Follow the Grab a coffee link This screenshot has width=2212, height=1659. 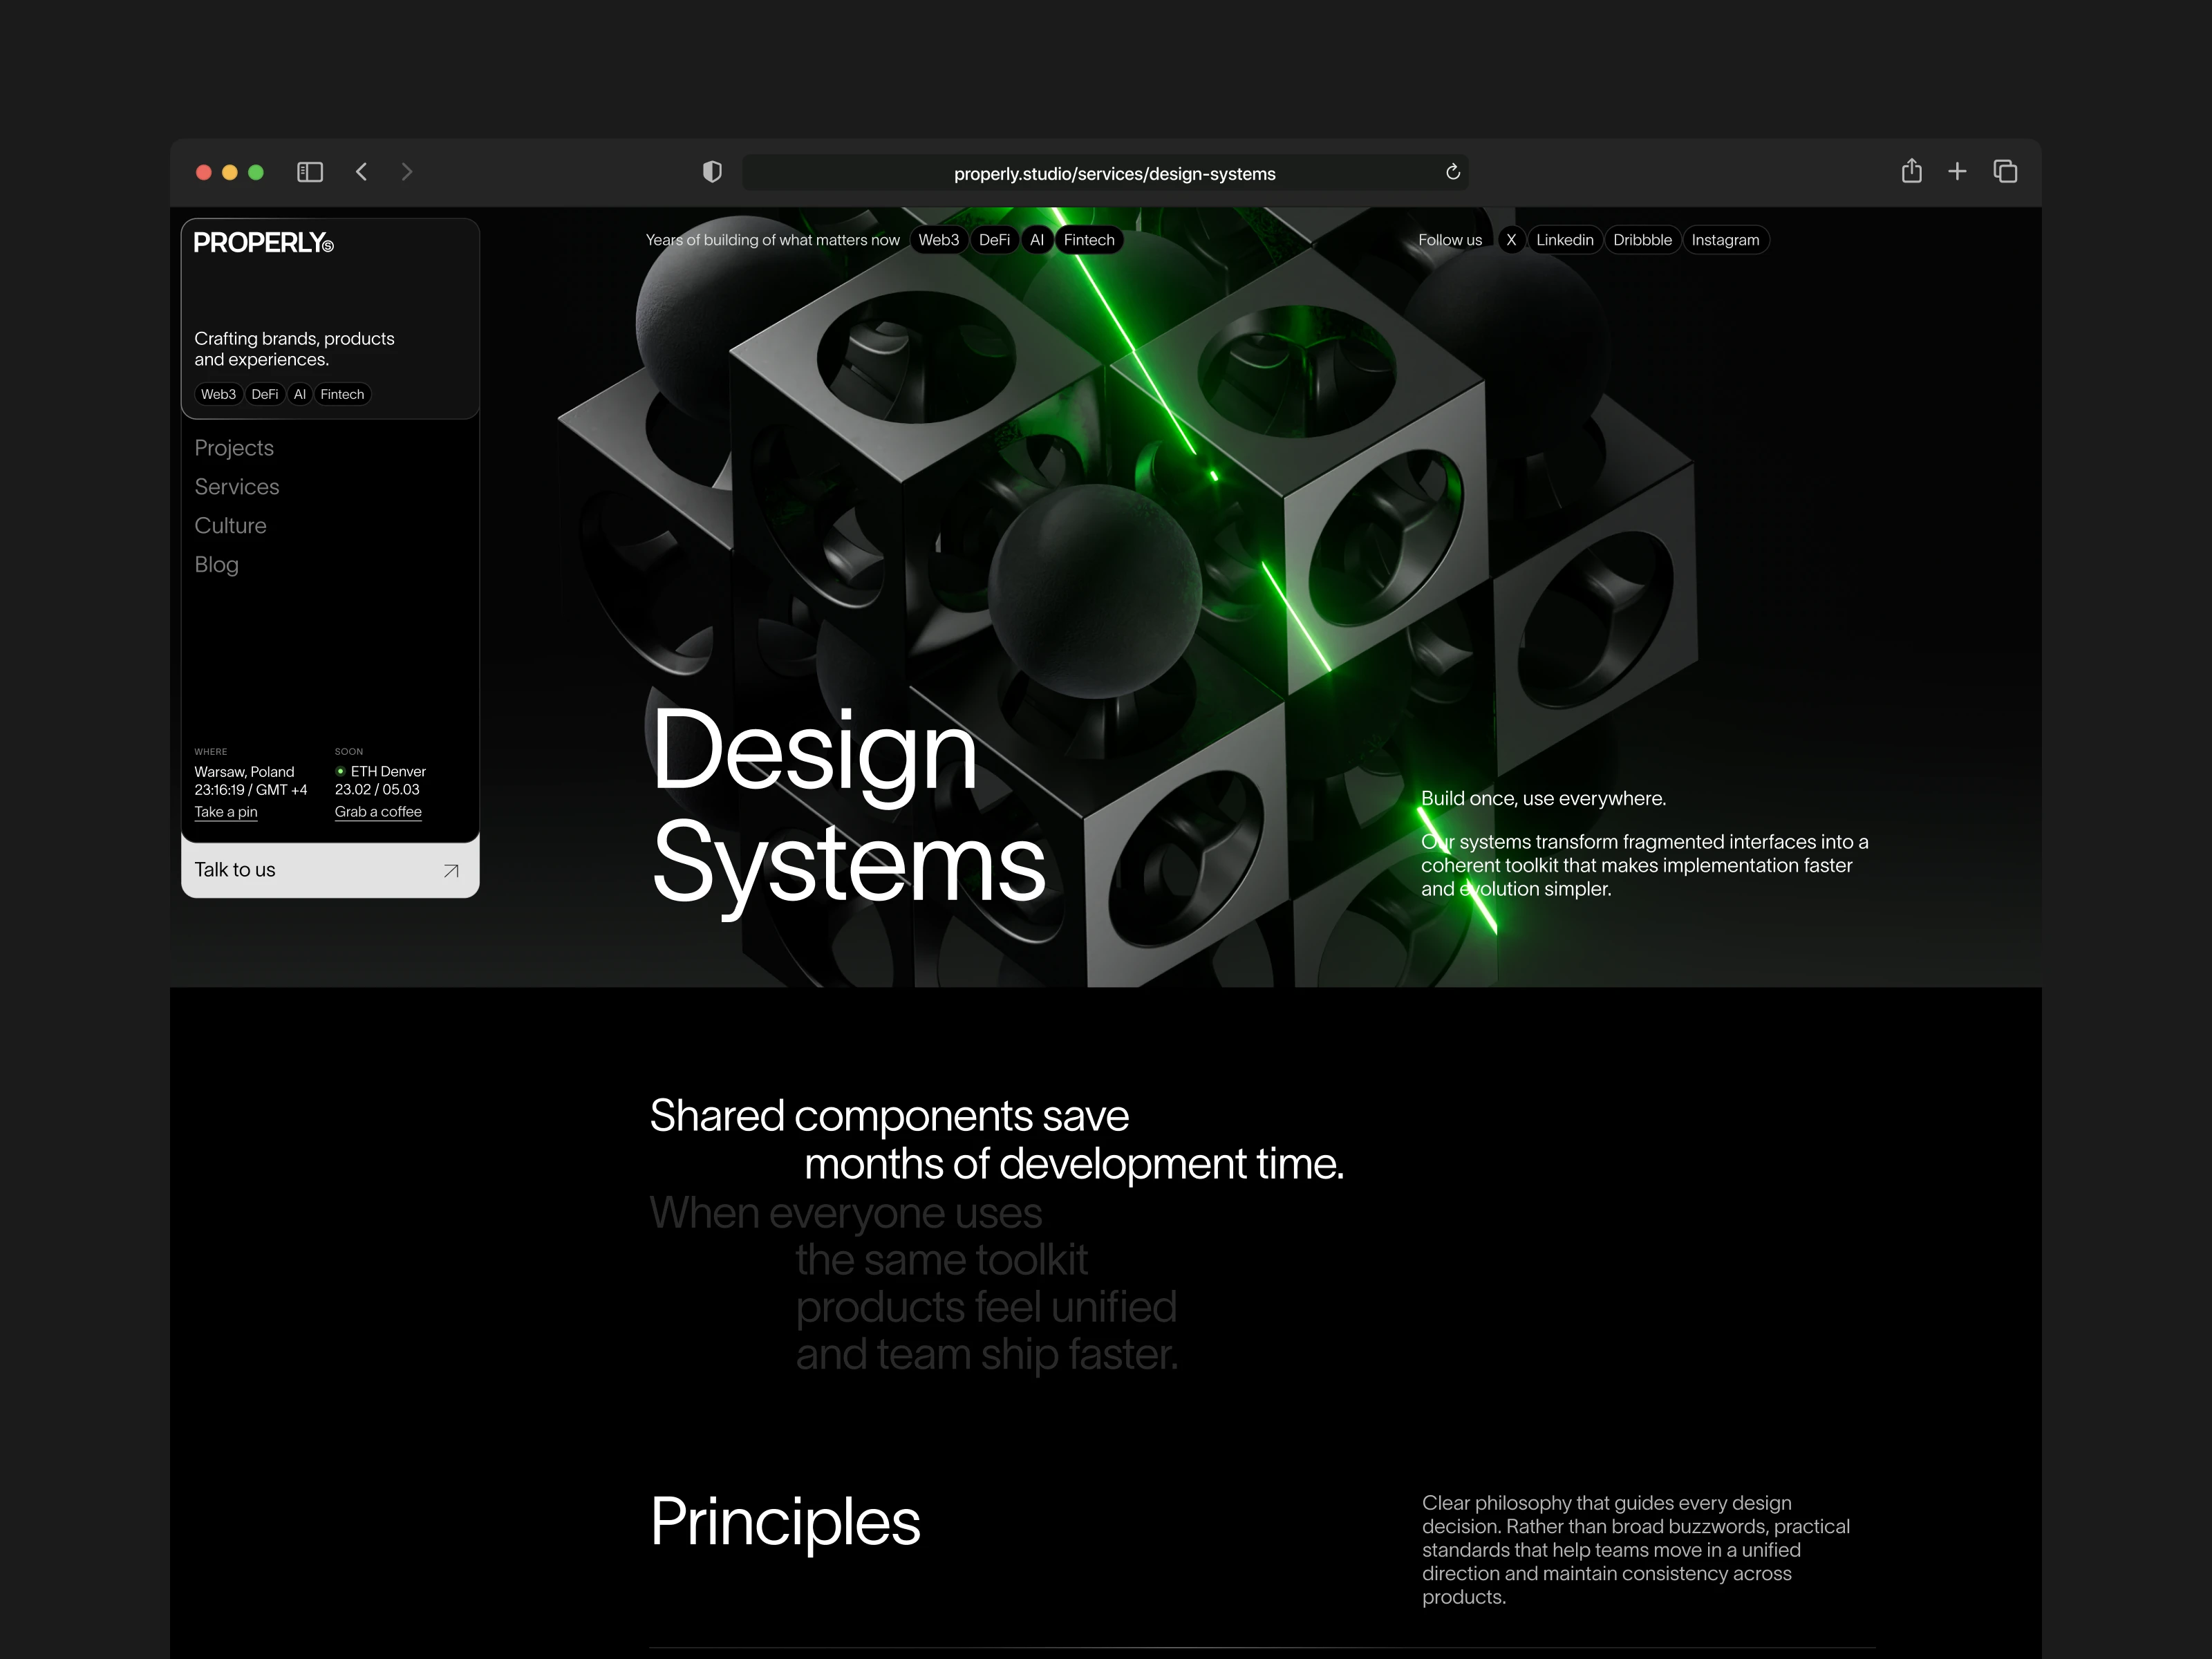click(x=378, y=812)
